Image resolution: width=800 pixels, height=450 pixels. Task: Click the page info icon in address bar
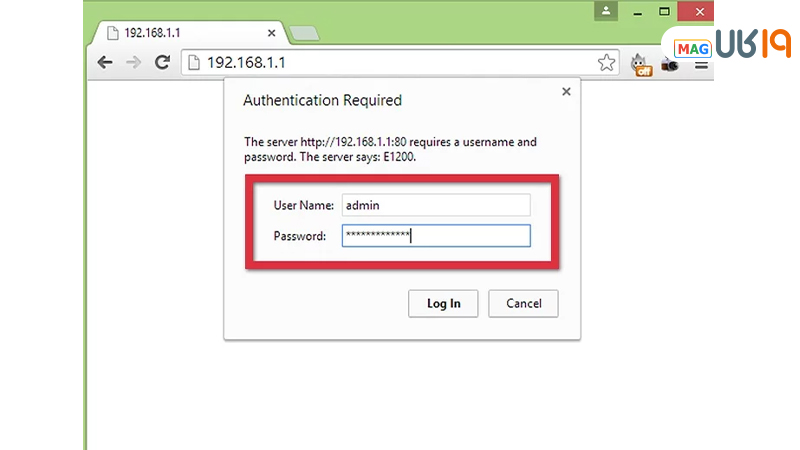coord(194,62)
